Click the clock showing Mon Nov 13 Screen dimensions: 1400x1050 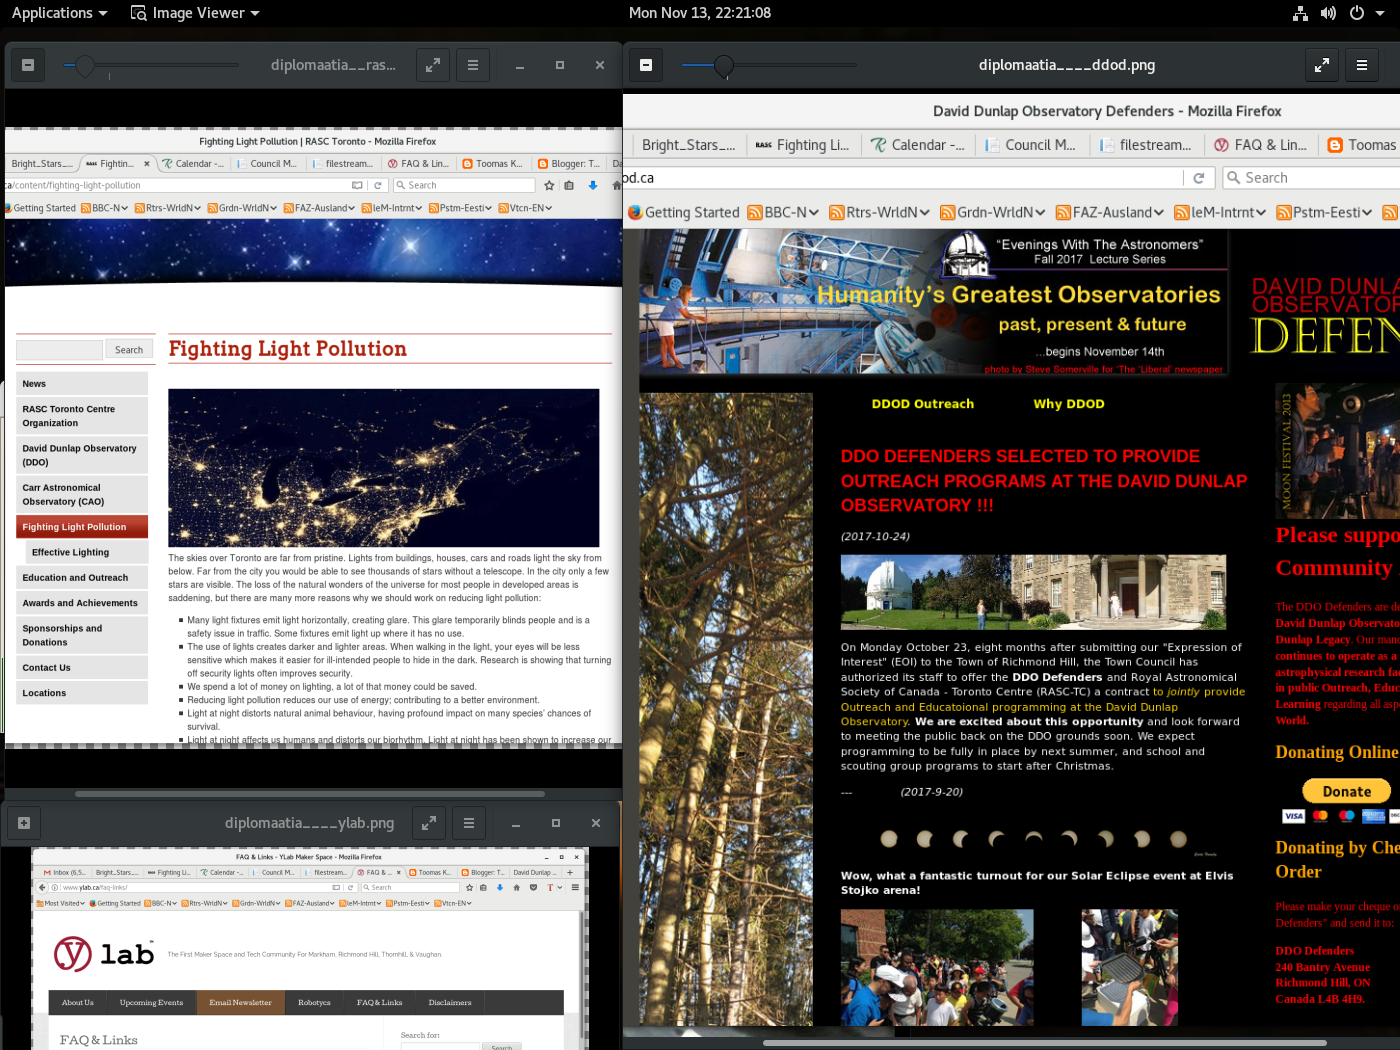[x=700, y=13]
